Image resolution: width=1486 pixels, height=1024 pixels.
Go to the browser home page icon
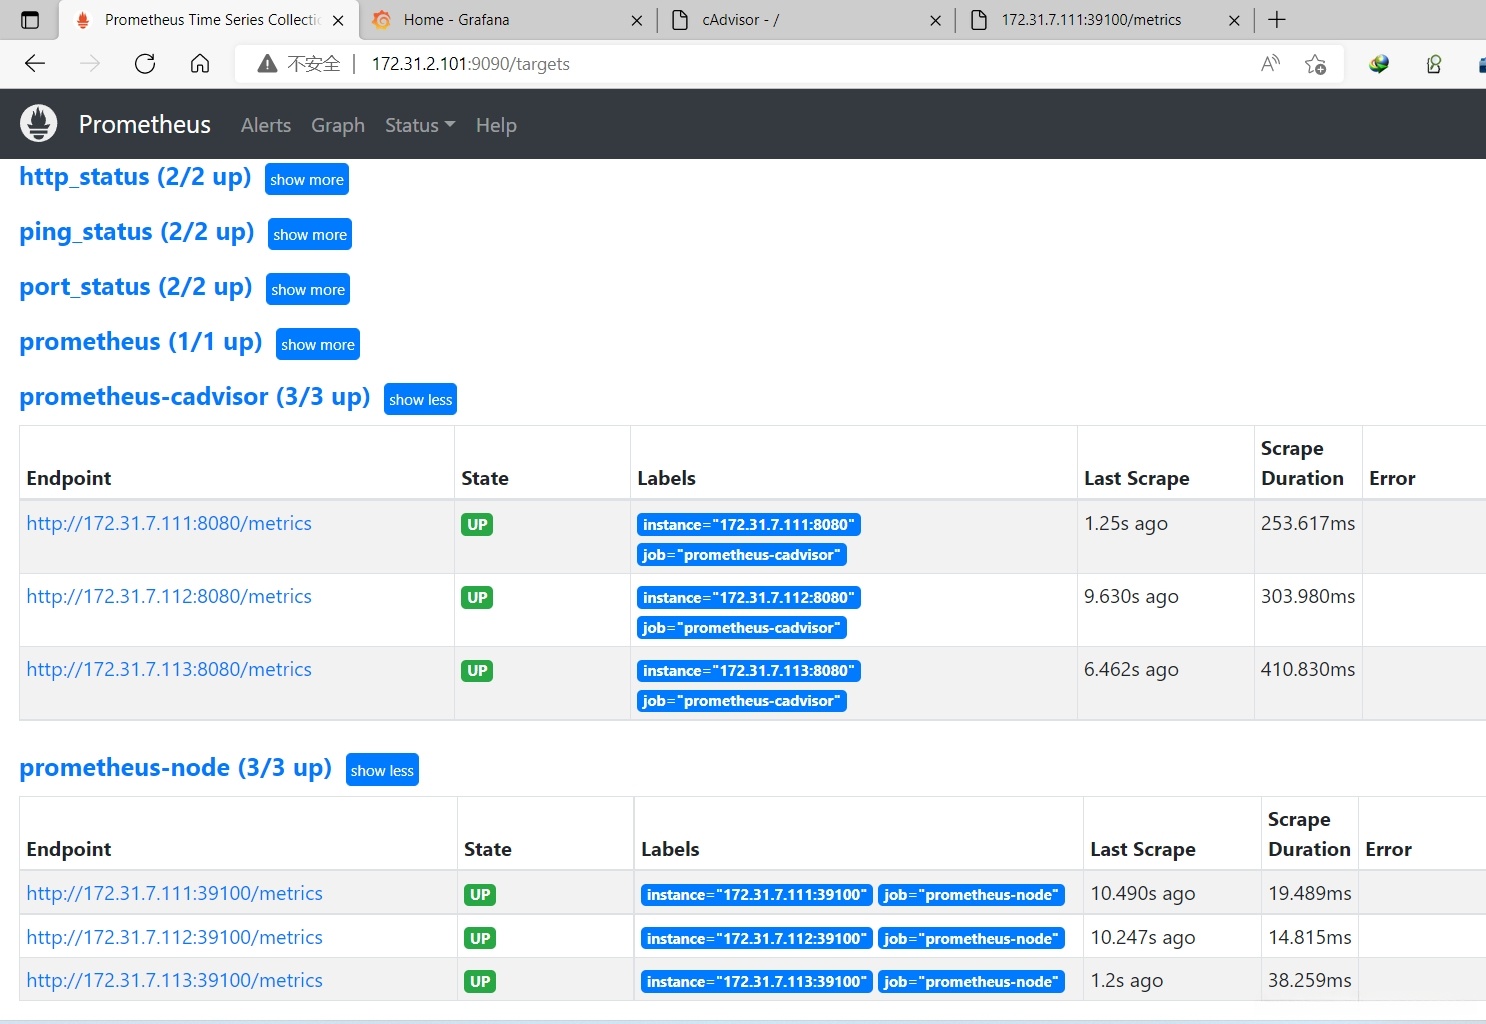[x=200, y=64]
